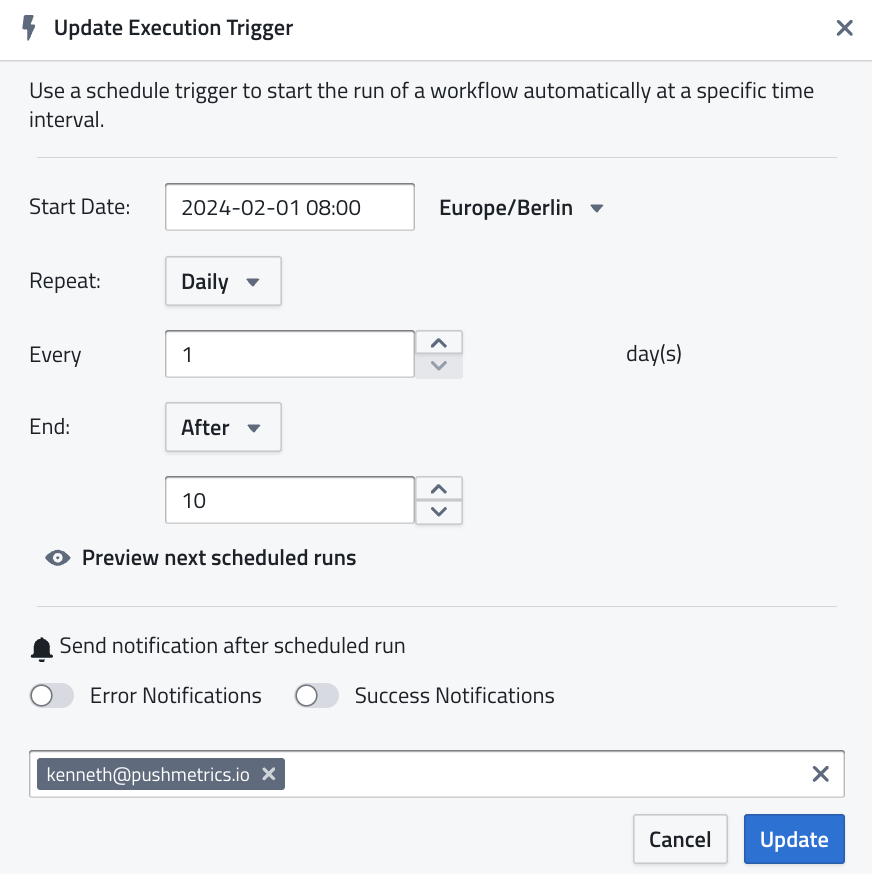Click the lightning bolt trigger icon
Image resolution: width=872 pixels, height=874 pixels.
coord(30,28)
